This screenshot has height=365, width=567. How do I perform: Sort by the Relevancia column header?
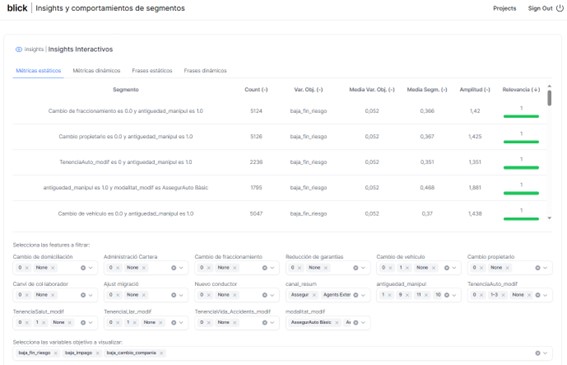(x=521, y=89)
